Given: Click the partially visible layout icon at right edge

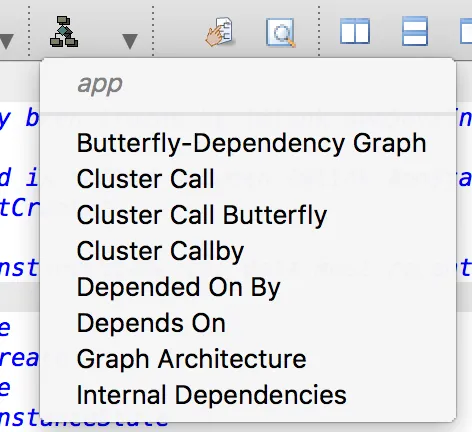Looking at the screenshot, I should click(466, 31).
